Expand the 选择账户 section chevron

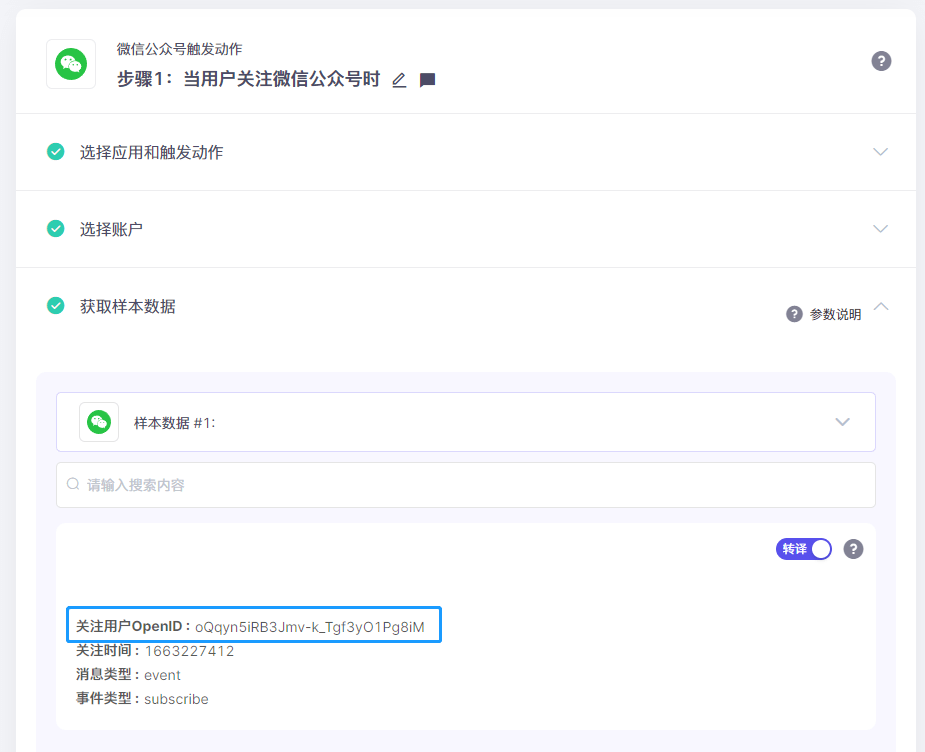click(x=880, y=228)
